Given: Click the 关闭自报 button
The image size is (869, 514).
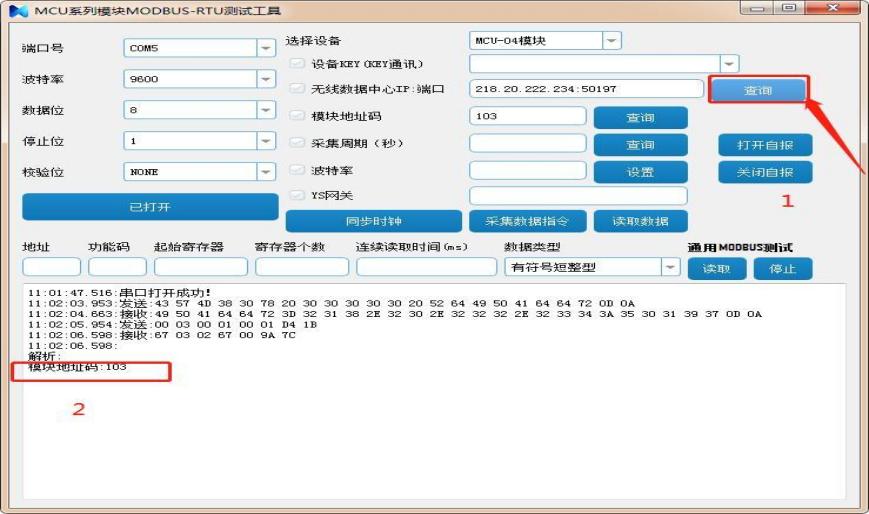Looking at the screenshot, I should click(765, 172).
